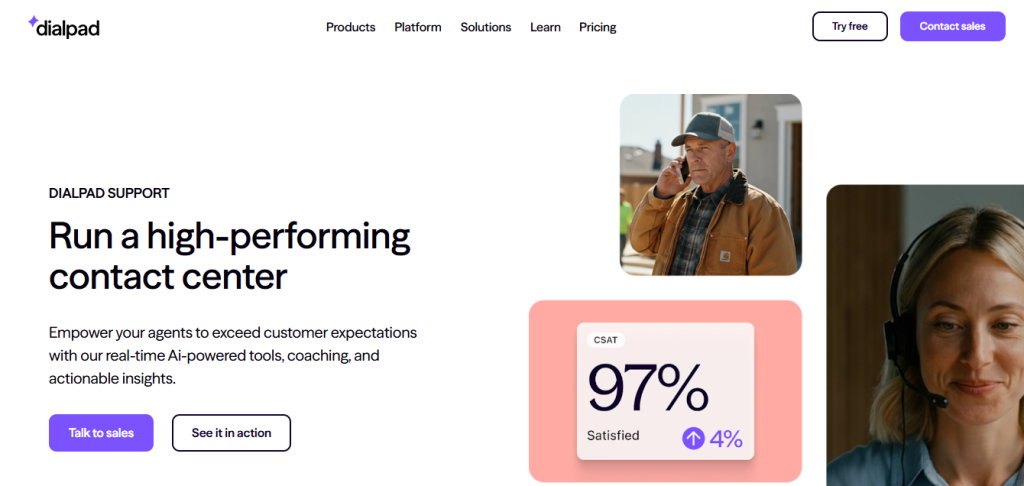Click the 4% increase value
This screenshot has width=1024, height=486.
[x=726, y=438]
